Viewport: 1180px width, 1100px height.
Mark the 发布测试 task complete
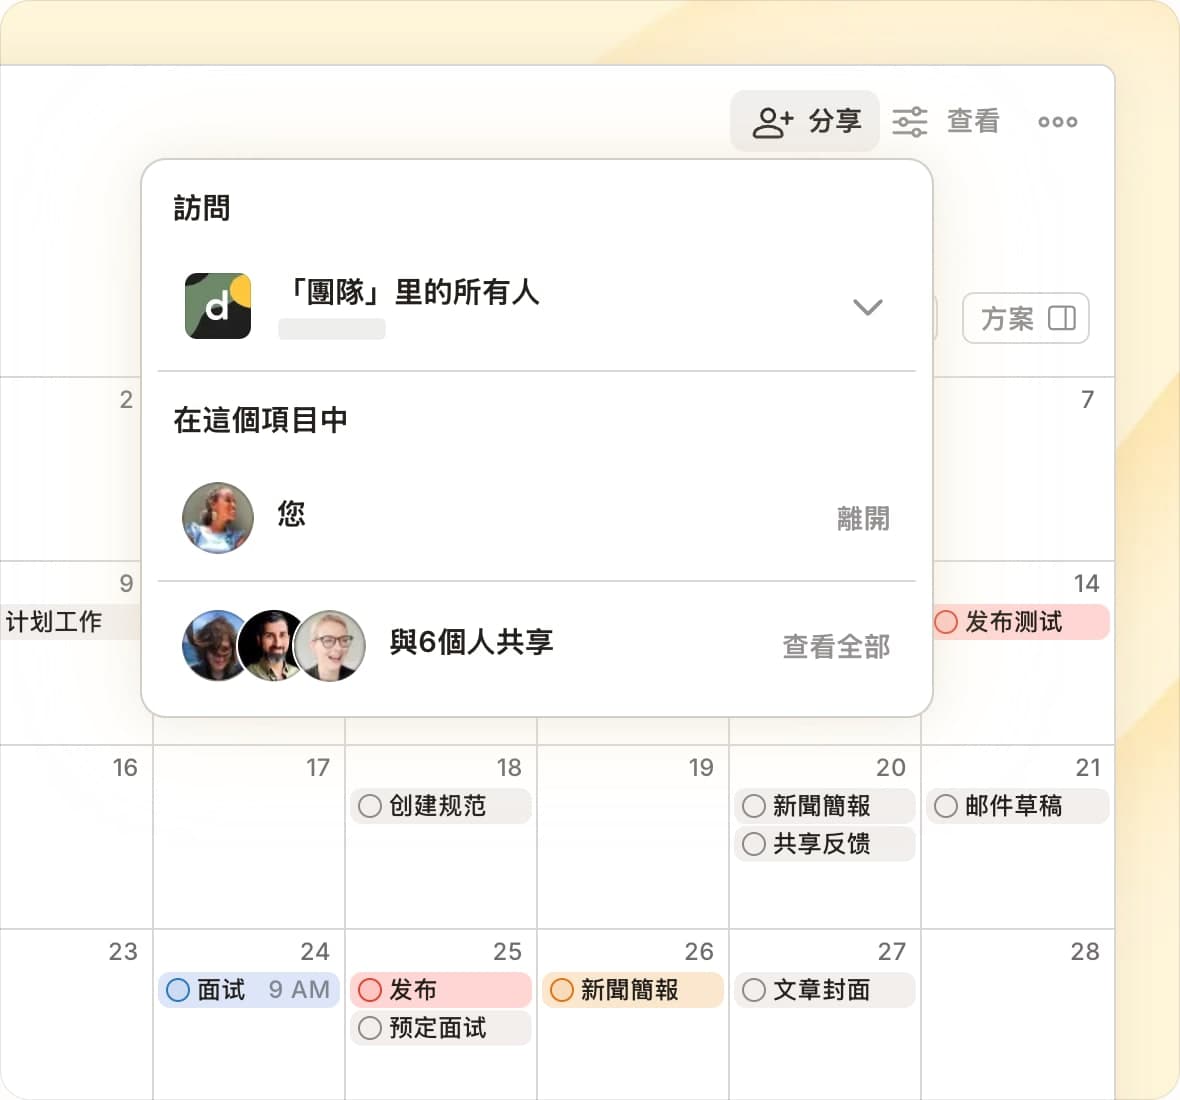pyautogui.click(x=946, y=622)
